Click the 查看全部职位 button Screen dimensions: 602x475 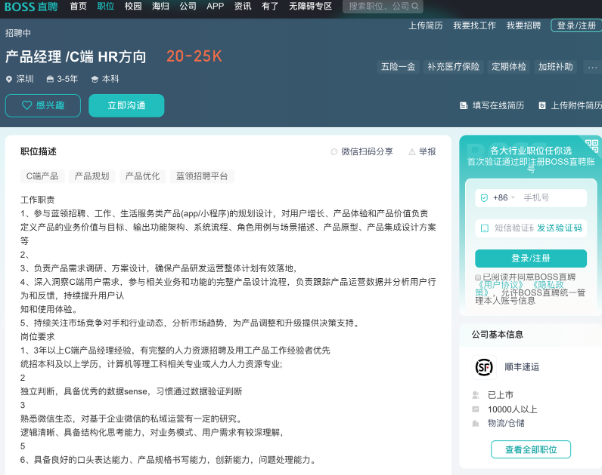point(531,449)
